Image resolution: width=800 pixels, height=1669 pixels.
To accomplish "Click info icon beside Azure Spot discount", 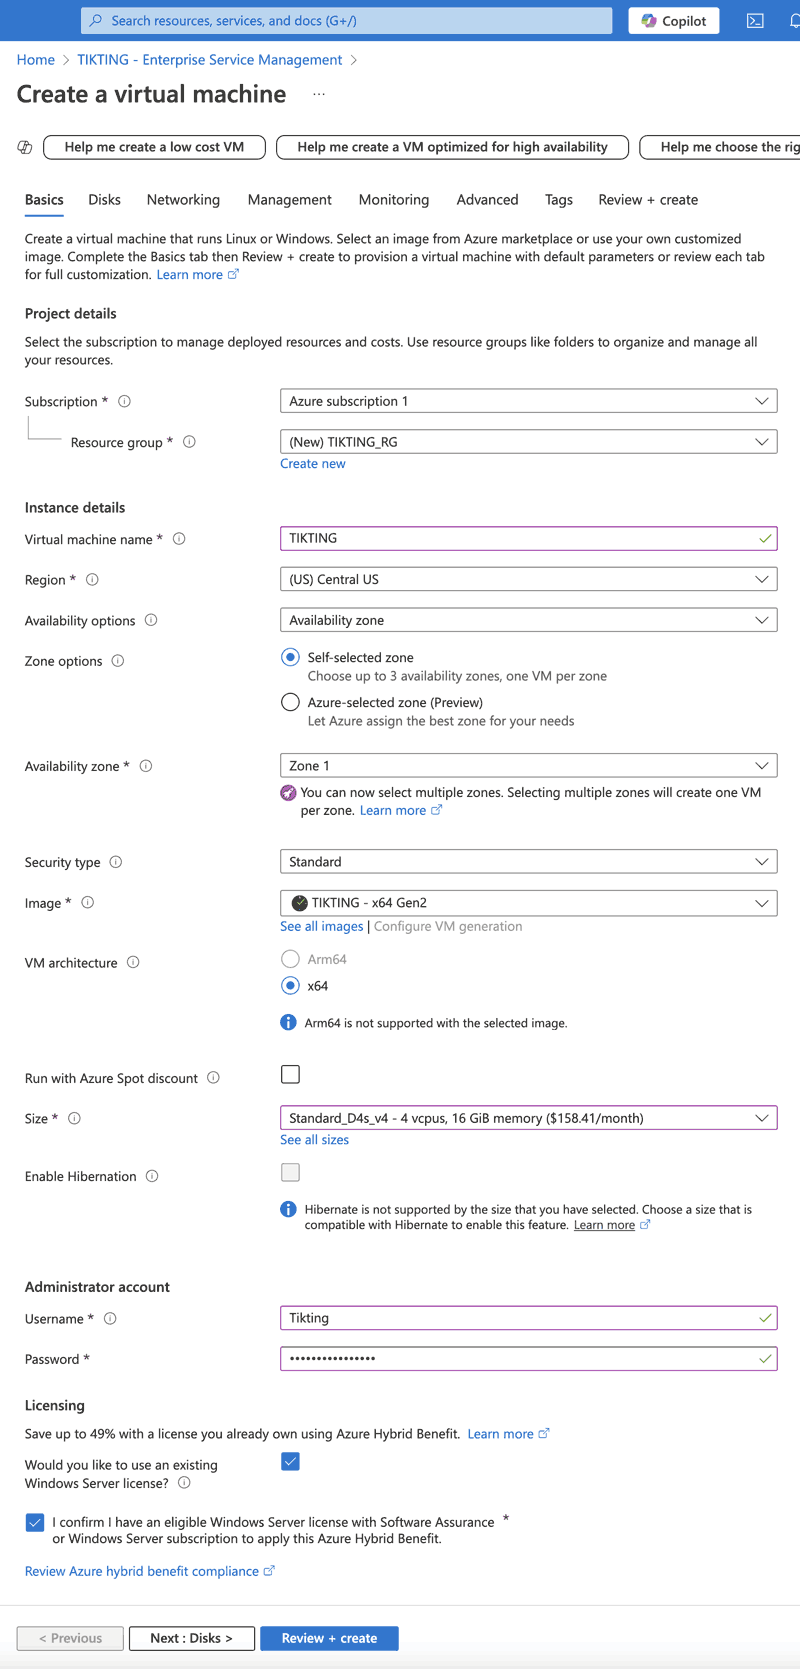I will (213, 1078).
